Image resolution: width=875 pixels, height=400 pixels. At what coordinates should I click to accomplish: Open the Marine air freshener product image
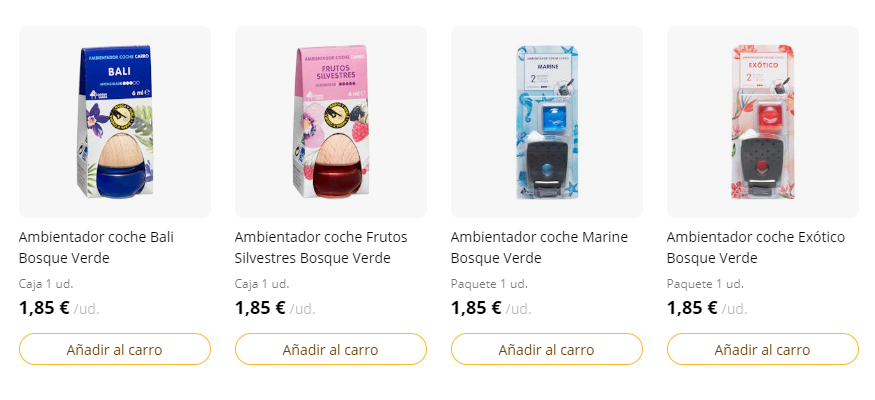point(547,122)
